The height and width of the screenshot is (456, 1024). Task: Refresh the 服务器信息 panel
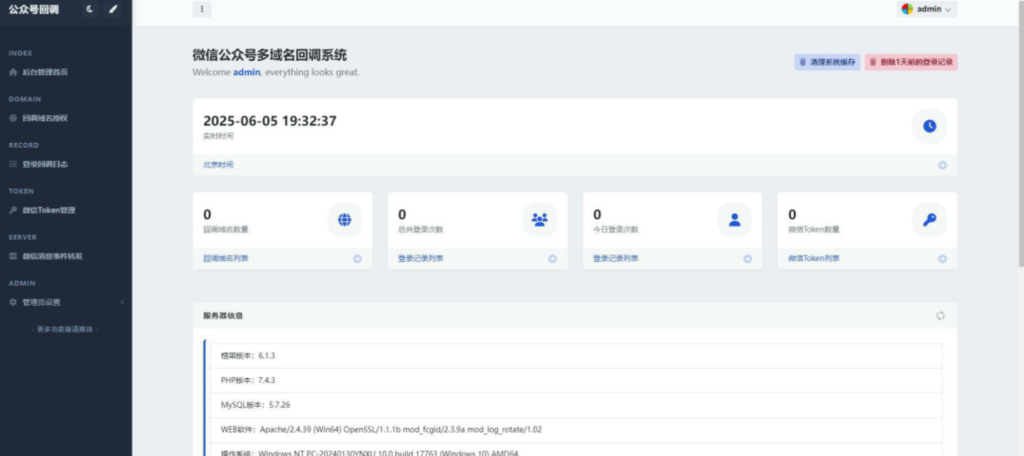(x=940, y=316)
